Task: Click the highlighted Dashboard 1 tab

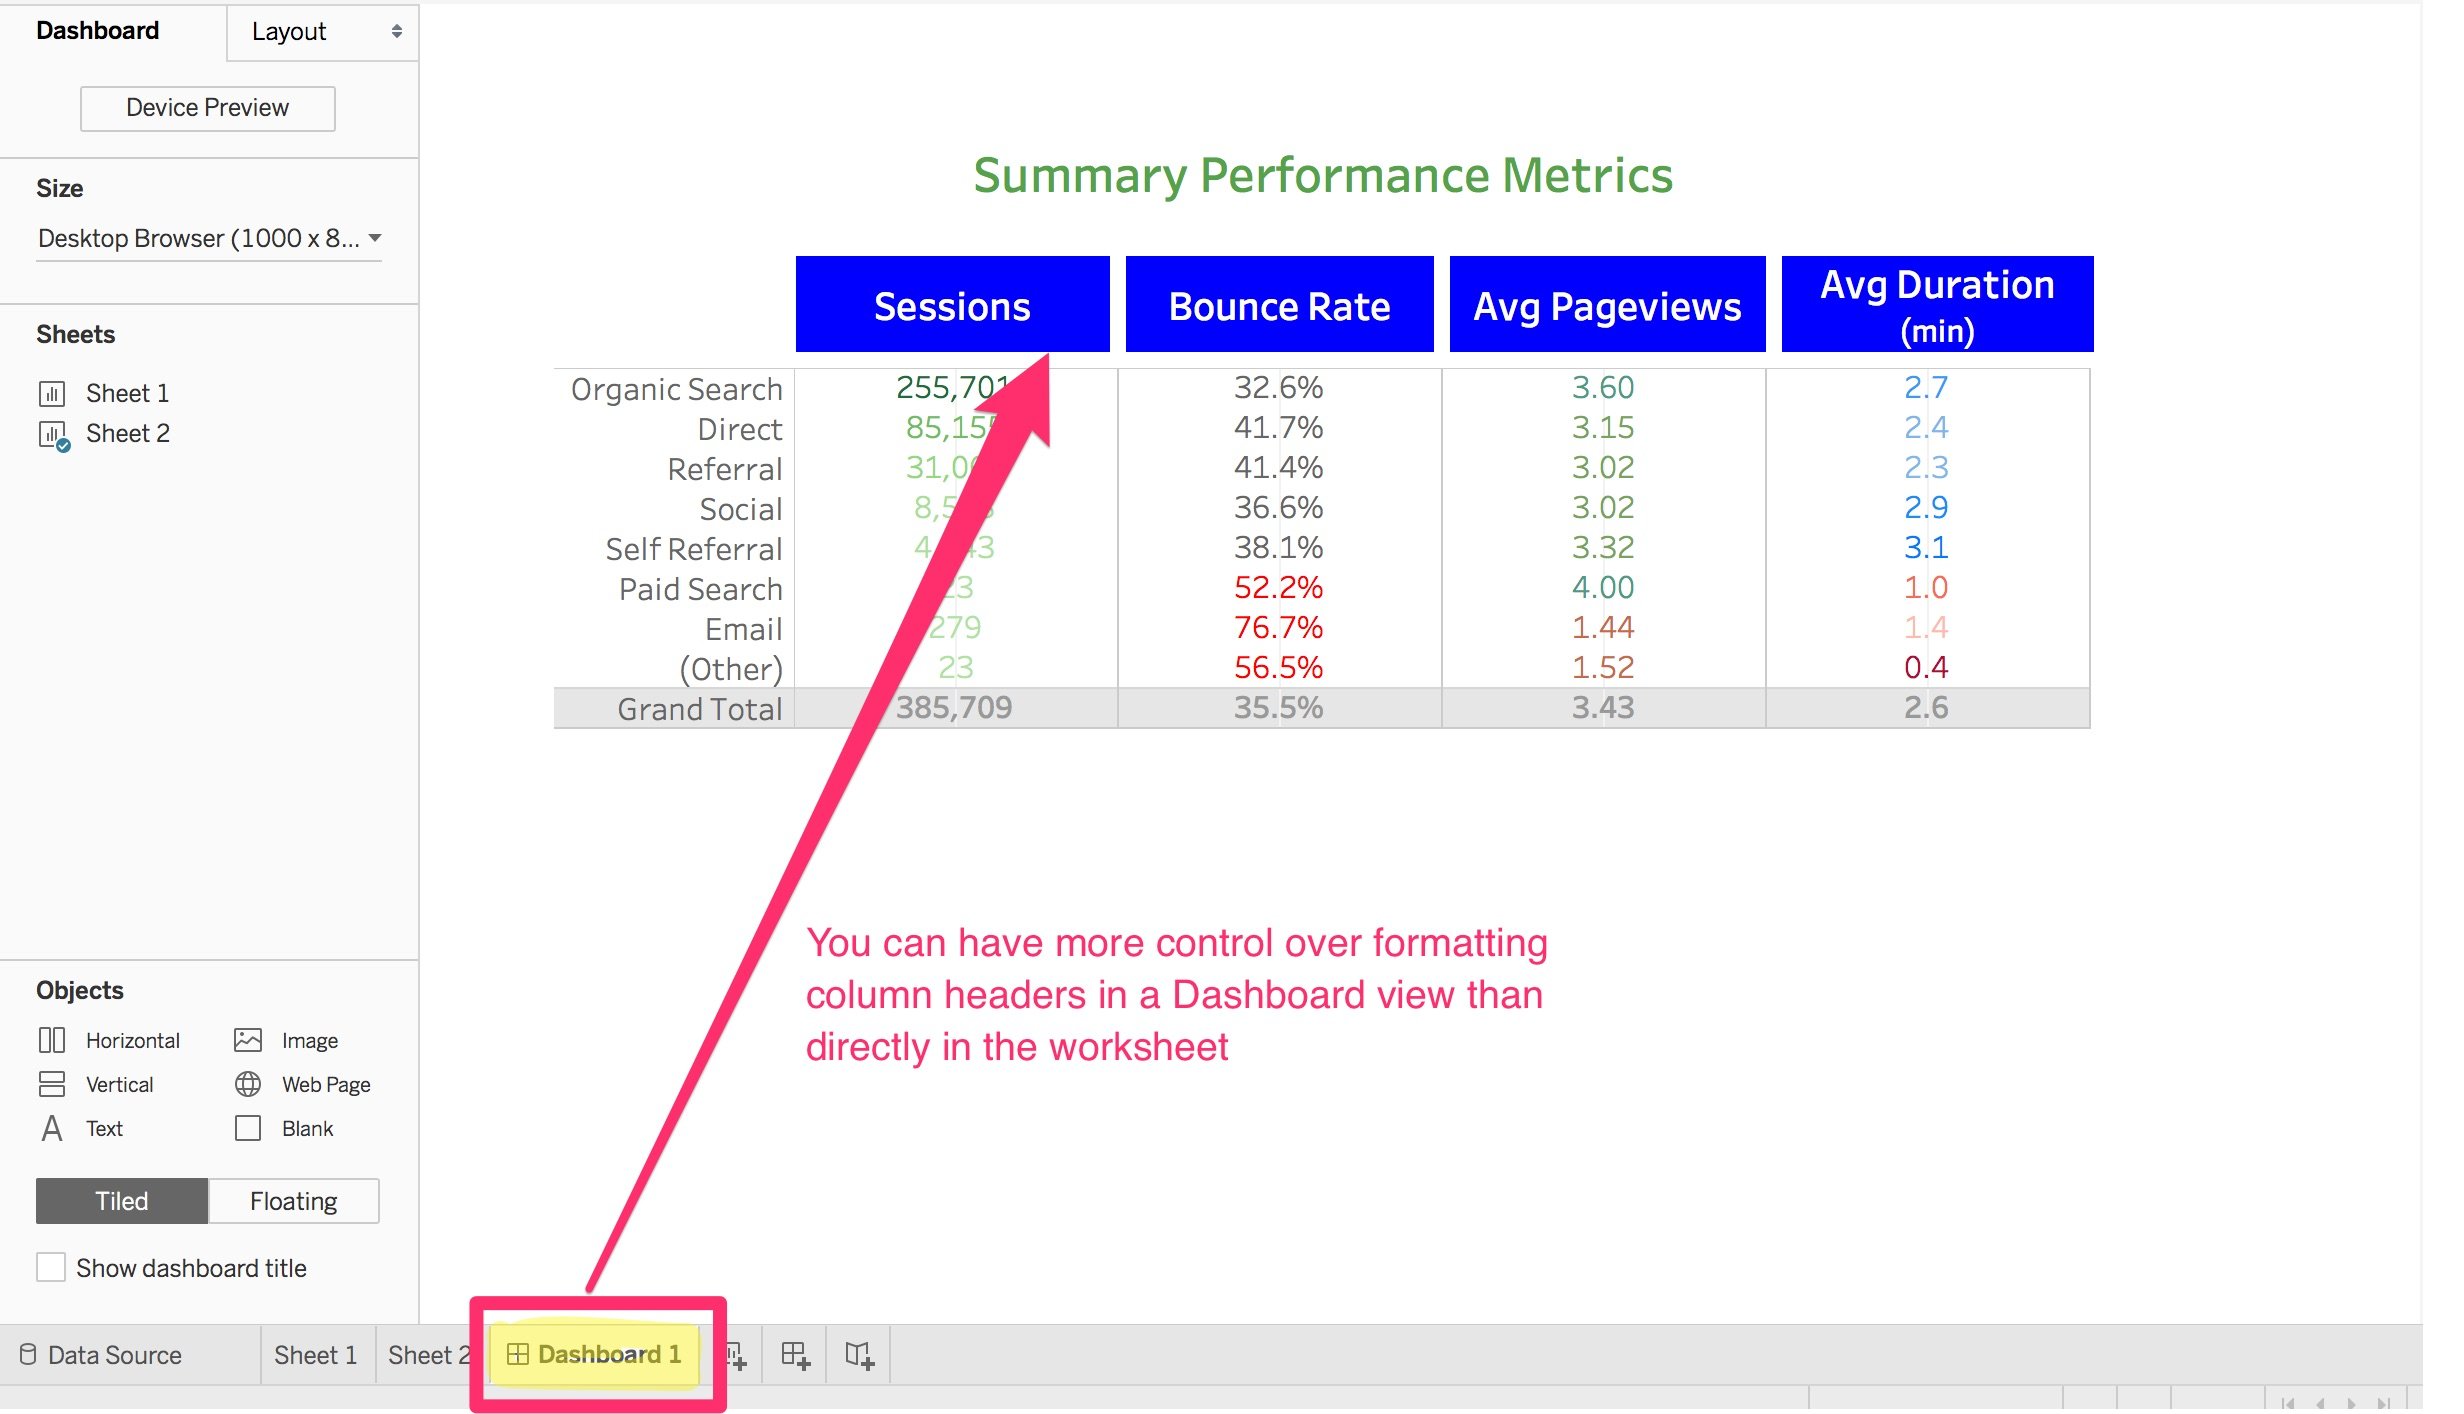Action: [x=597, y=1355]
